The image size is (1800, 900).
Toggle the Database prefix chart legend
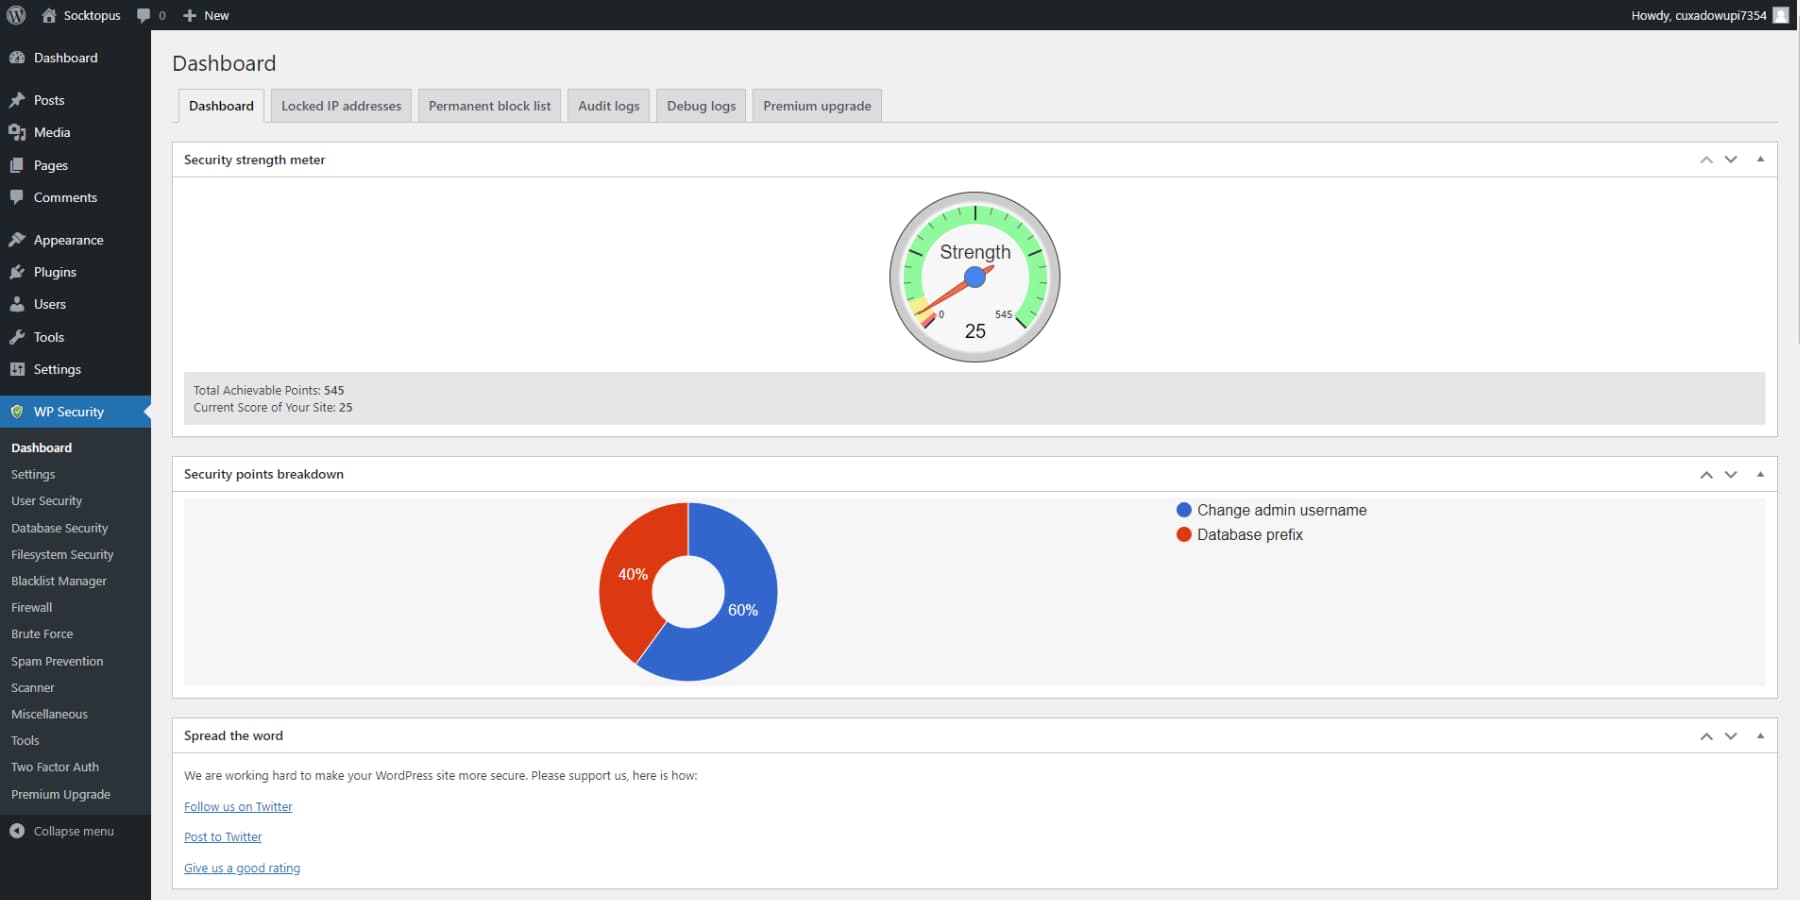[x=1240, y=535]
